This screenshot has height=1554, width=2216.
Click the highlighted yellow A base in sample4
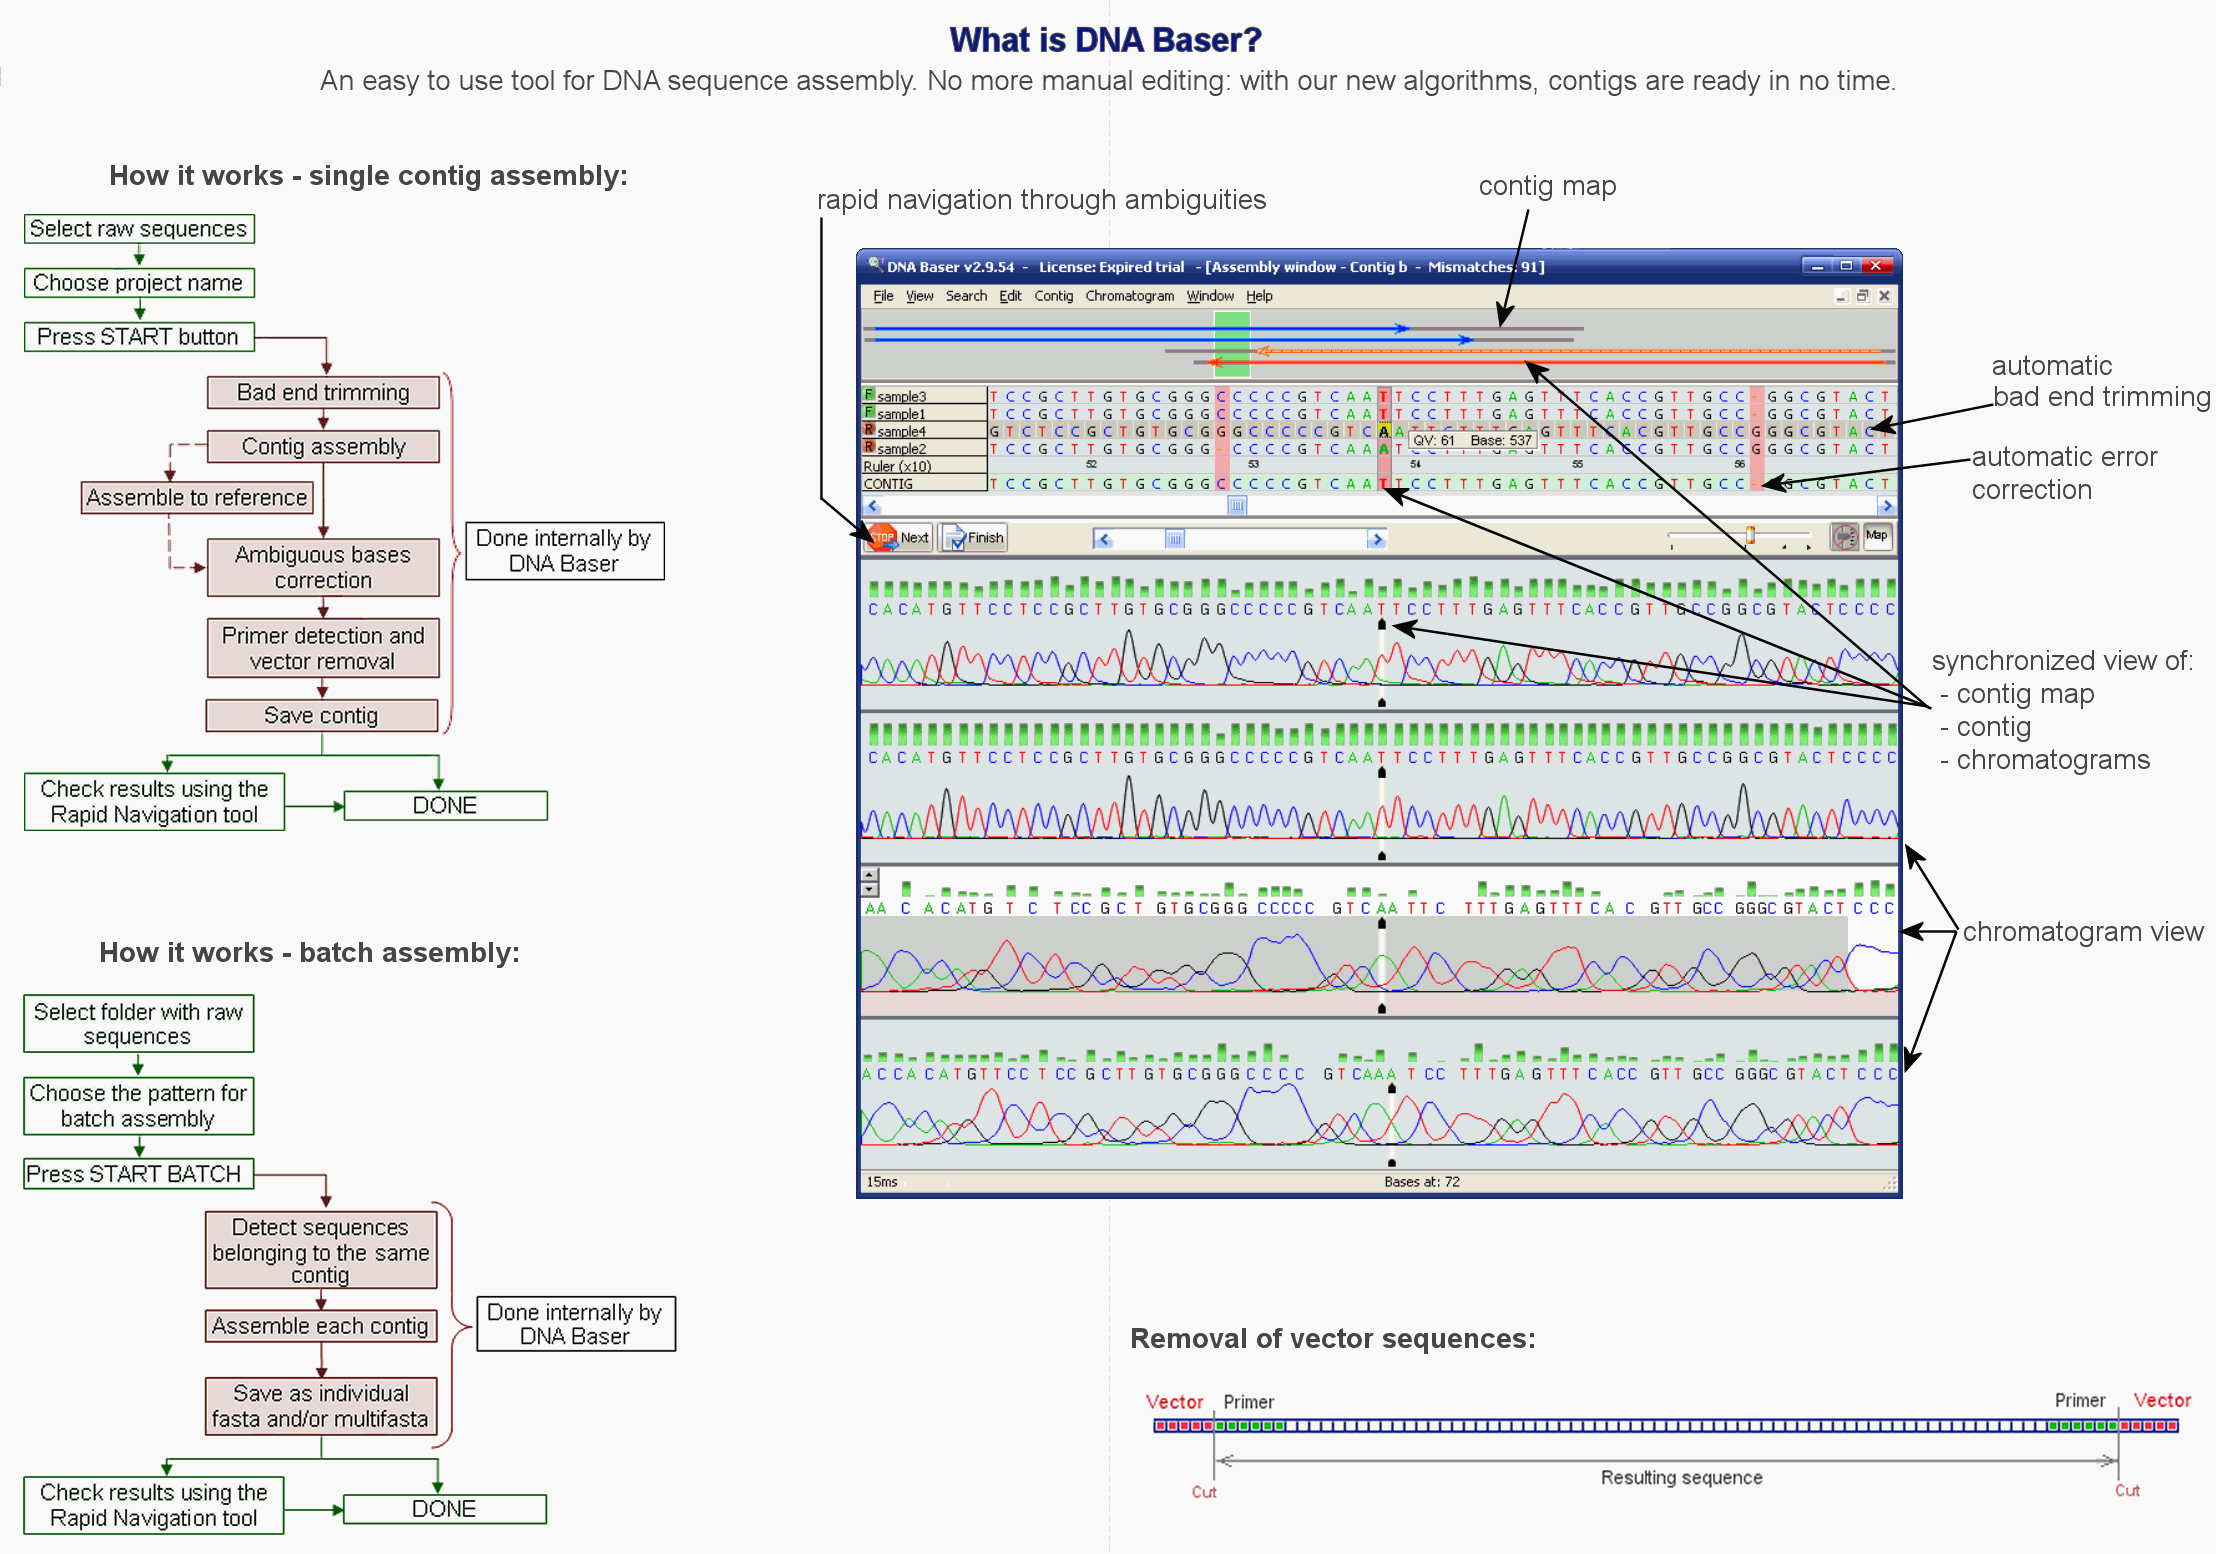tap(1384, 431)
